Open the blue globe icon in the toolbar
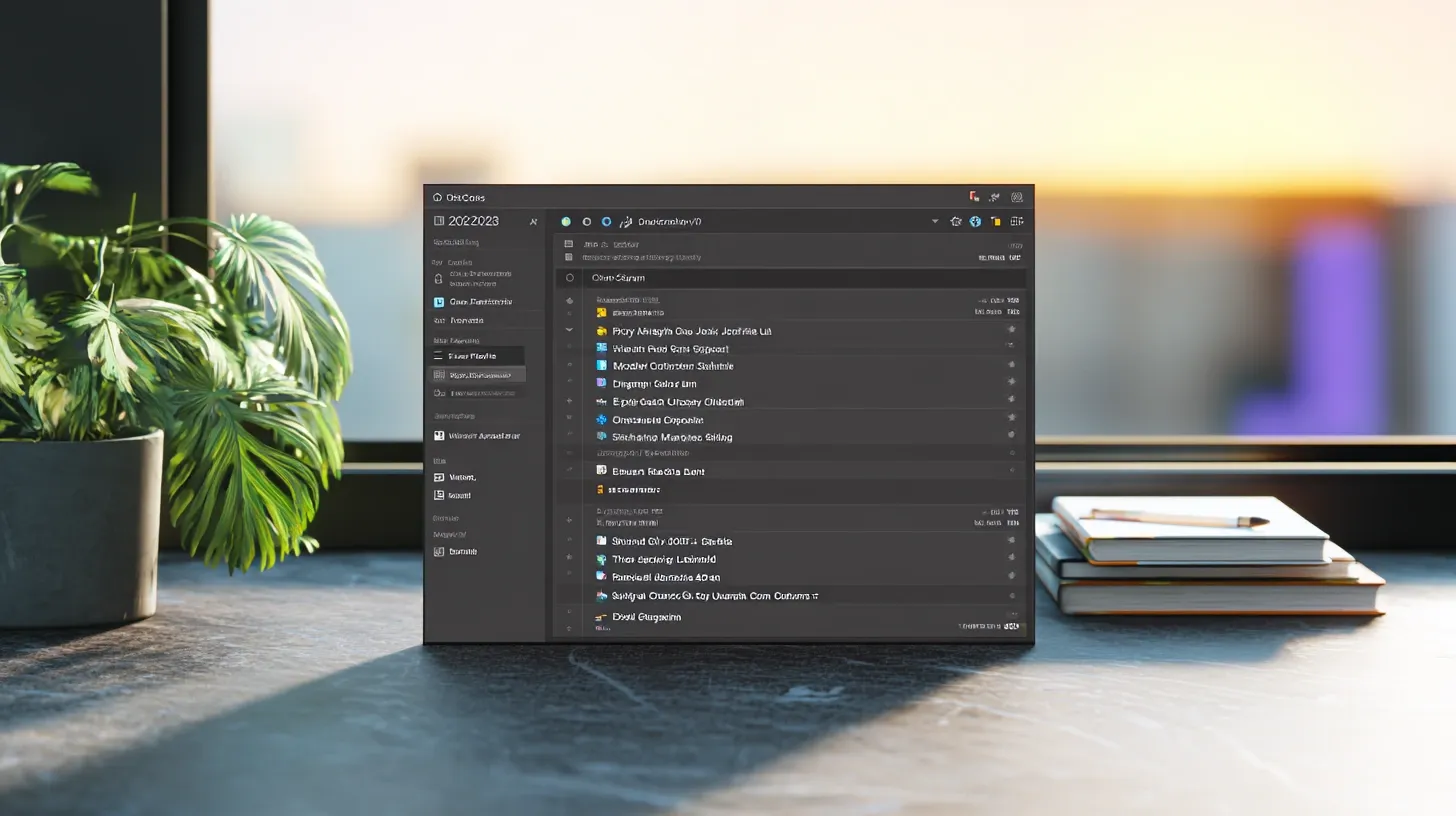 pyautogui.click(x=975, y=221)
